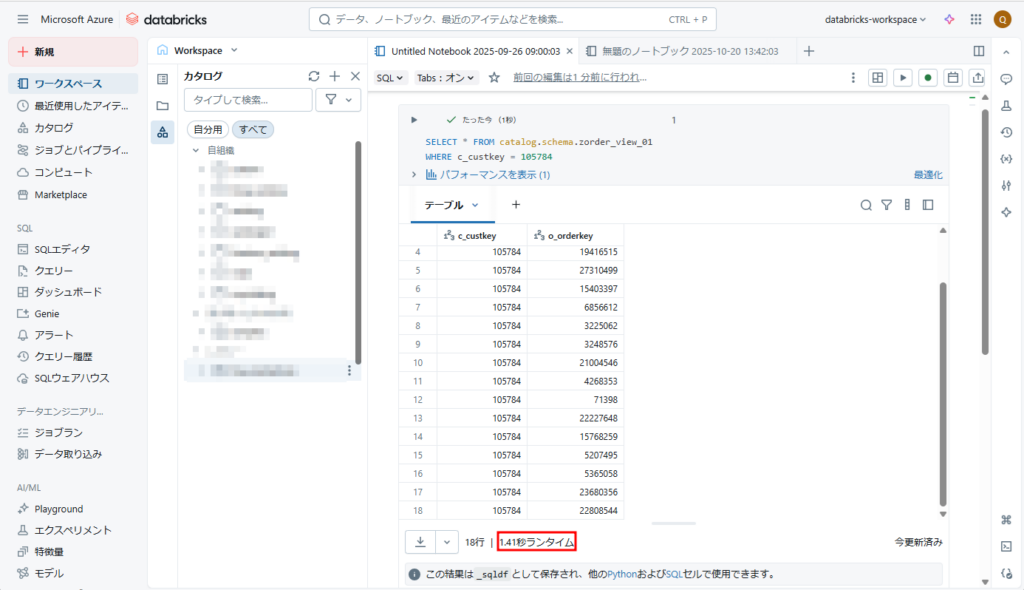1024x590 pixels.
Task: Toggle the Tabs: オン setting
Action: [446, 77]
